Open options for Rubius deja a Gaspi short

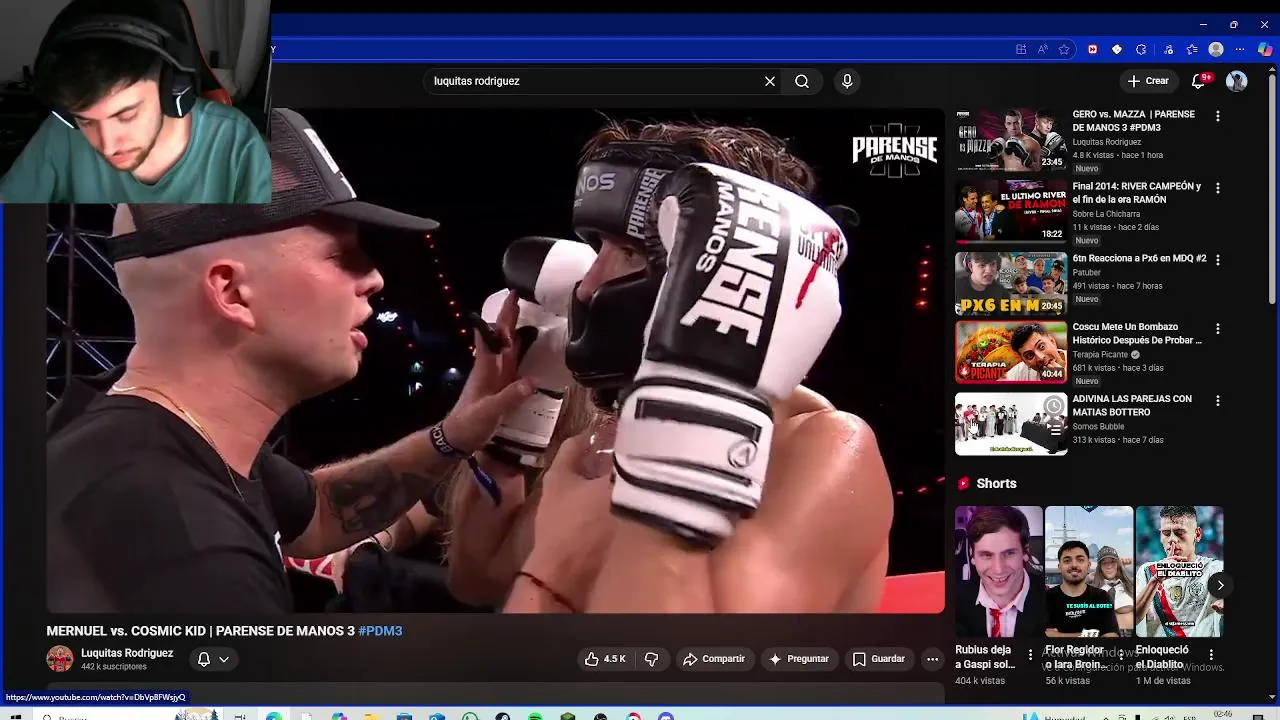coord(1030,655)
